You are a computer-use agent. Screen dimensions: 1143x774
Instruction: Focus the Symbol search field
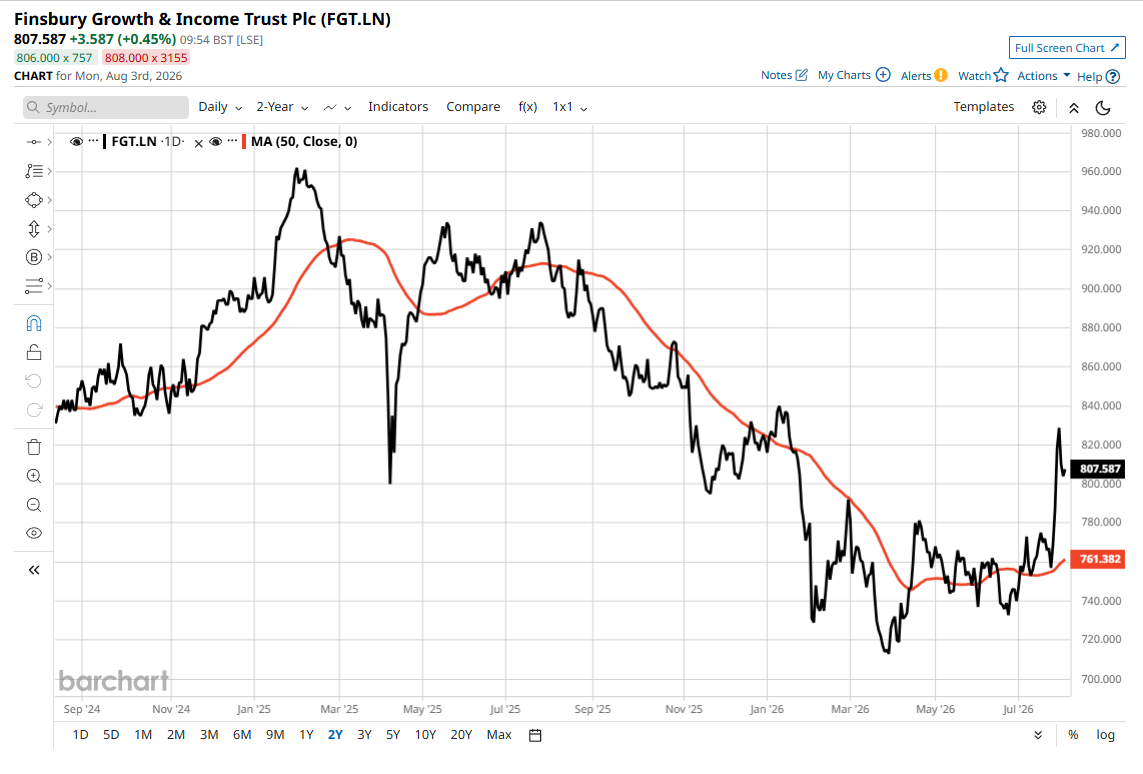click(x=106, y=107)
